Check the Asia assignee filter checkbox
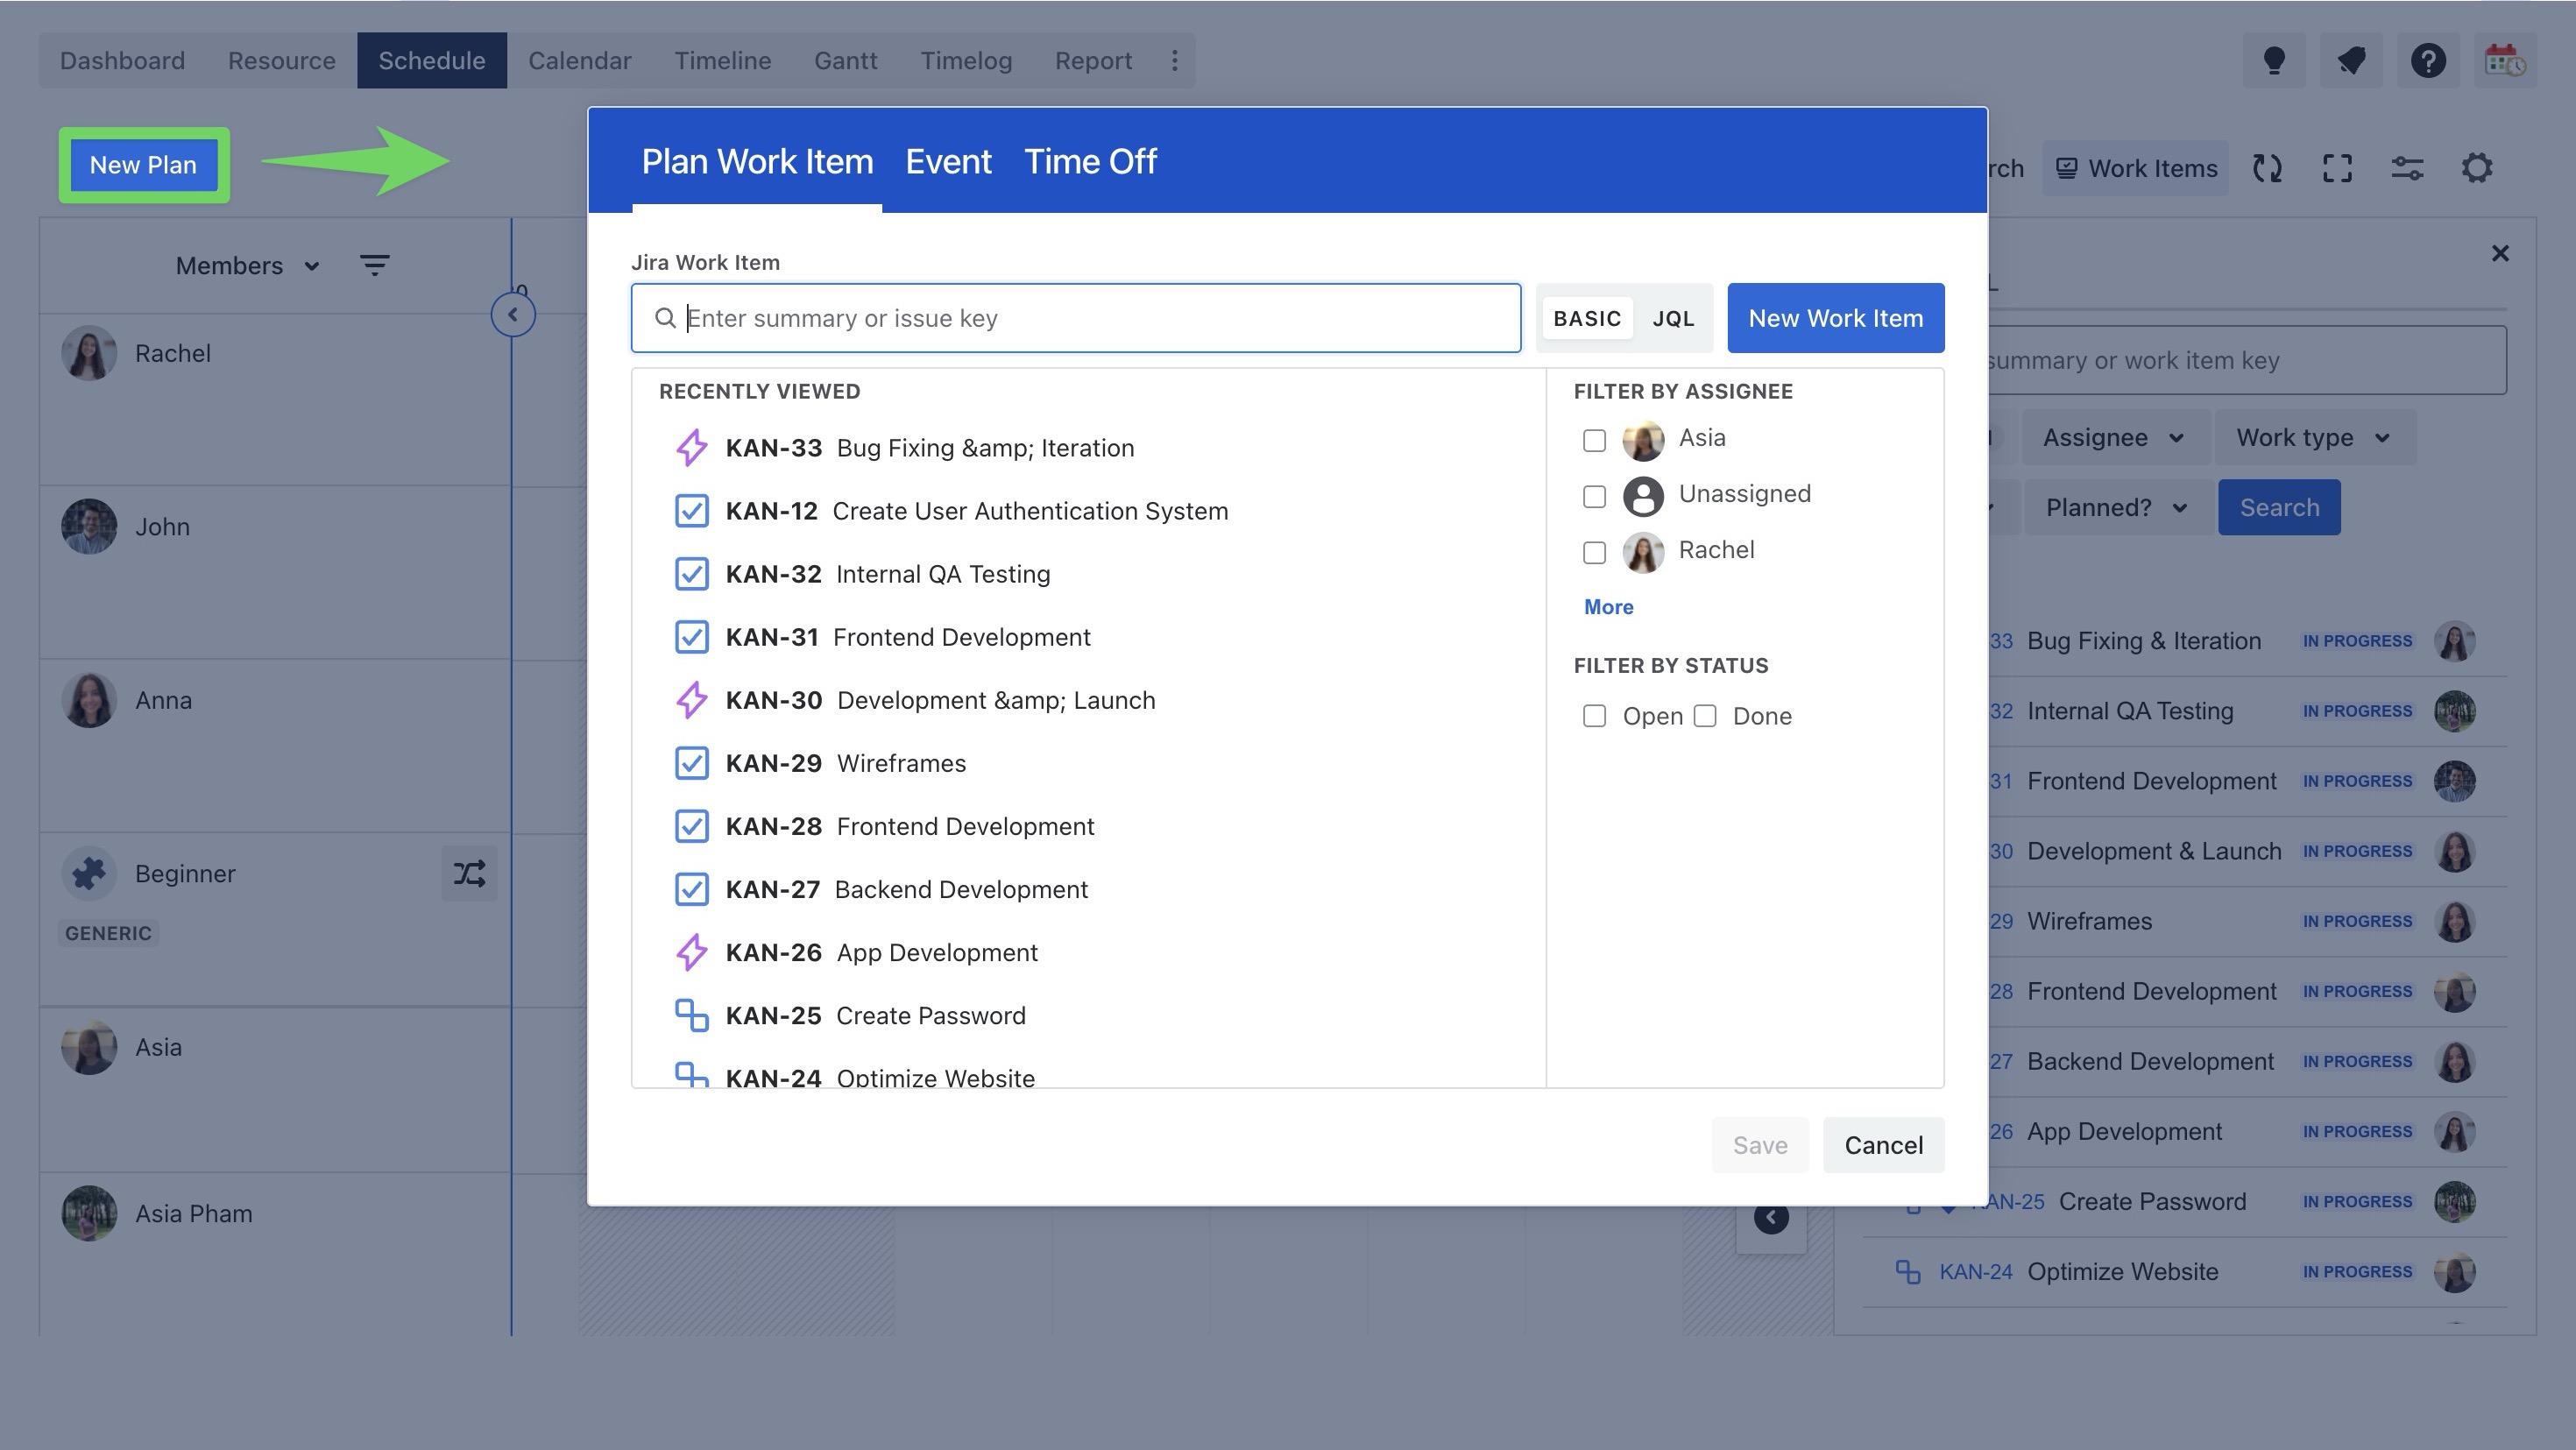The image size is (2576, 1450). pyautogui.click(x=1594, y=441)
